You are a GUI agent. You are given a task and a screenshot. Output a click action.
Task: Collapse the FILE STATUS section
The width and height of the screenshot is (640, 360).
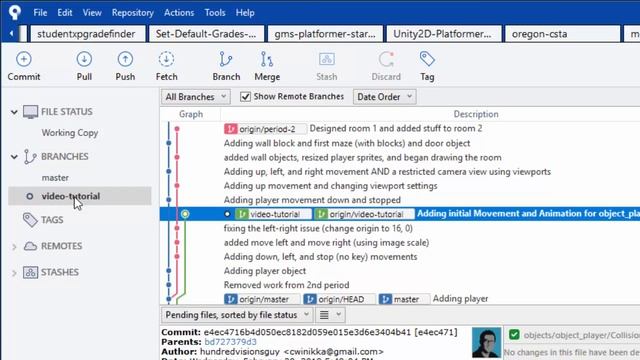point(14,112)
